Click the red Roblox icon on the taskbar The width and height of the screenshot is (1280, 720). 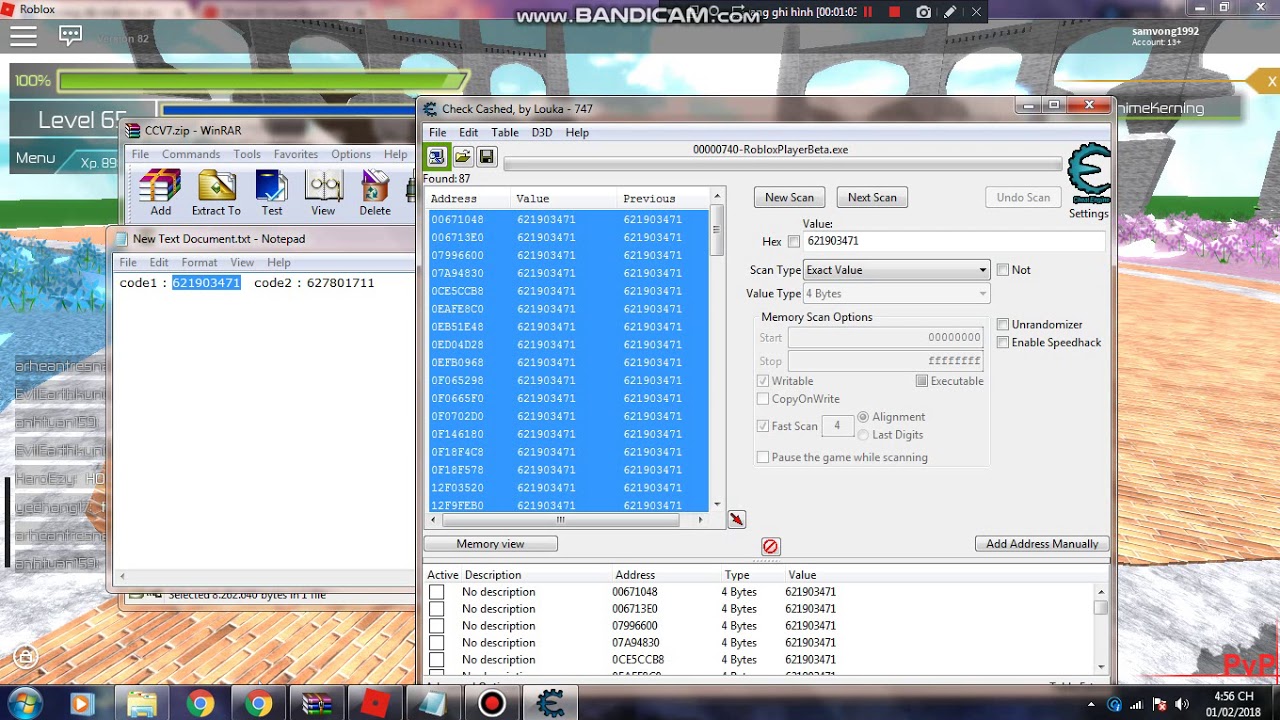point(374,704)
